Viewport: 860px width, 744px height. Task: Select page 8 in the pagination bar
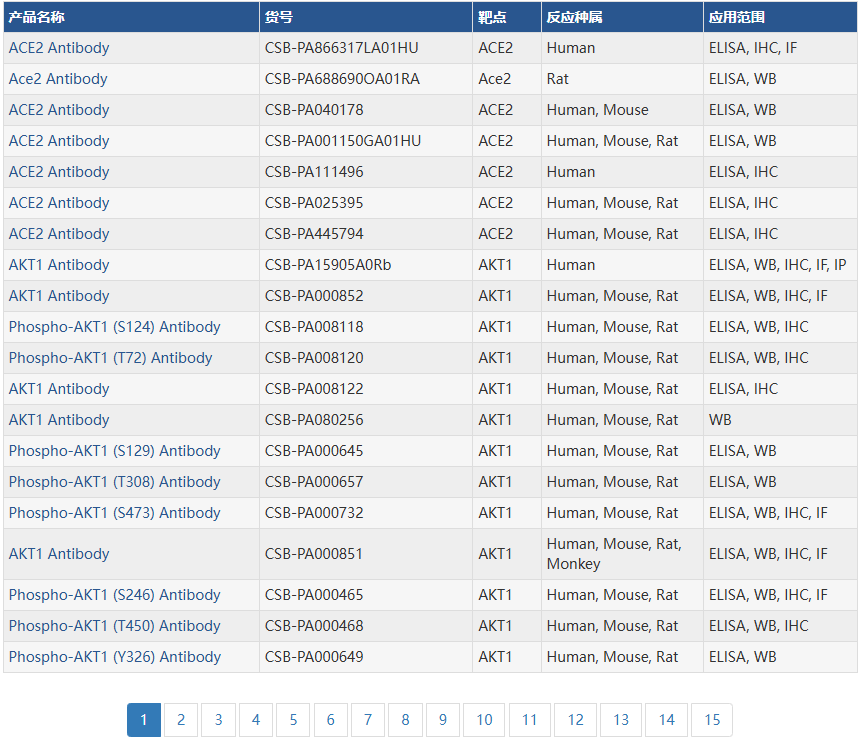[405, 720]
